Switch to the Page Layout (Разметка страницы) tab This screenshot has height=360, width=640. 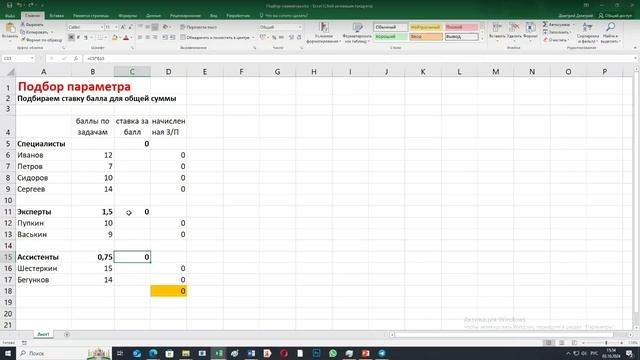pos(91,16)
